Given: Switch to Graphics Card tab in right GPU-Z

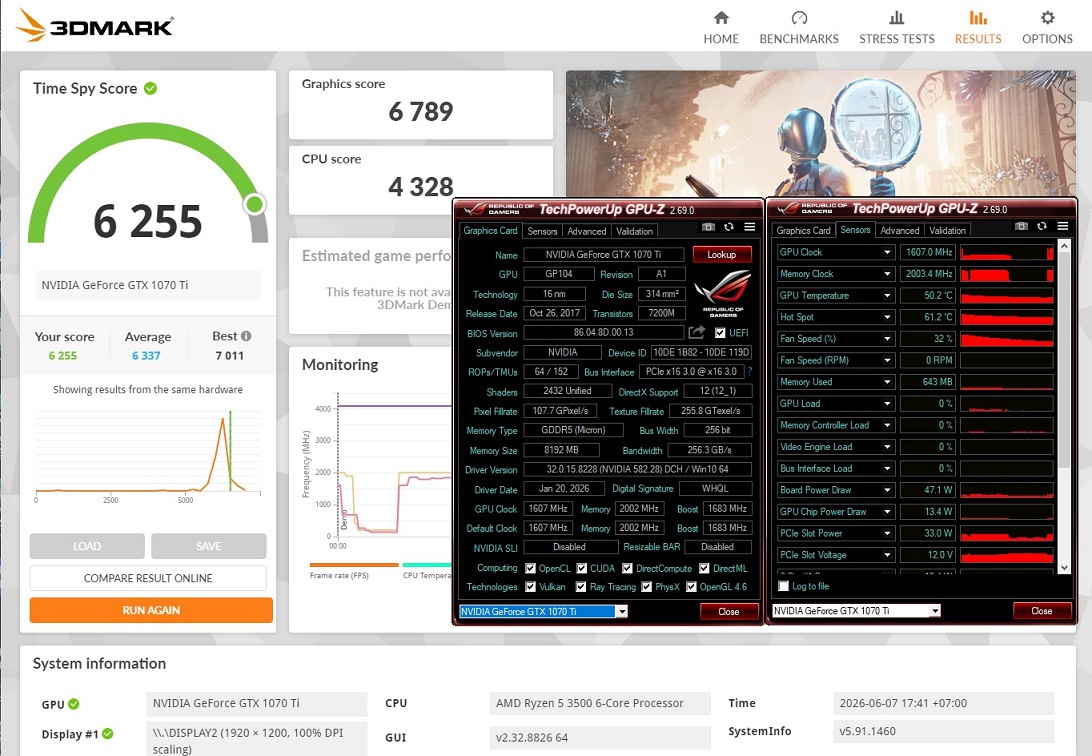Looking at the screenshot, I should (803, 230).
